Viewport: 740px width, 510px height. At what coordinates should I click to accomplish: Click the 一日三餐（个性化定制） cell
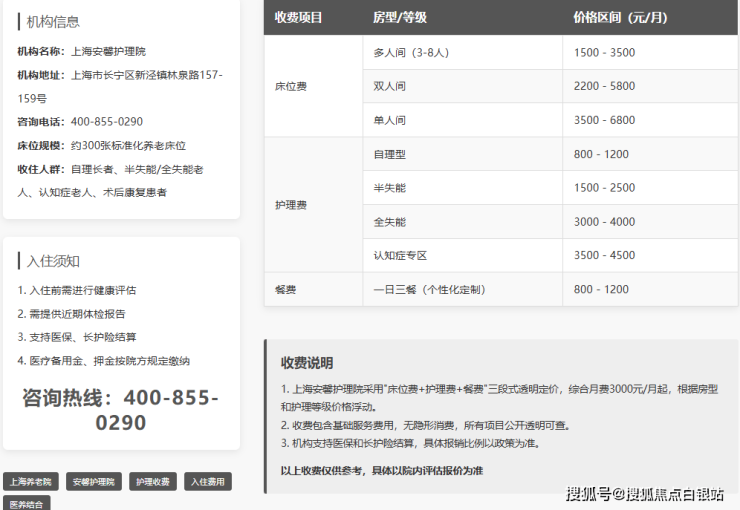462,289
